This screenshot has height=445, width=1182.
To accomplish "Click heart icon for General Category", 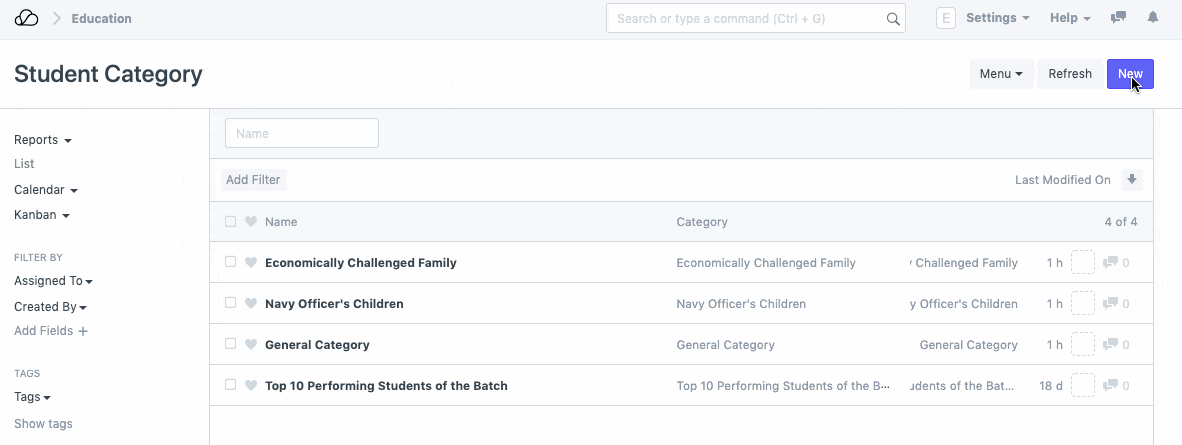I will point(251,345).
